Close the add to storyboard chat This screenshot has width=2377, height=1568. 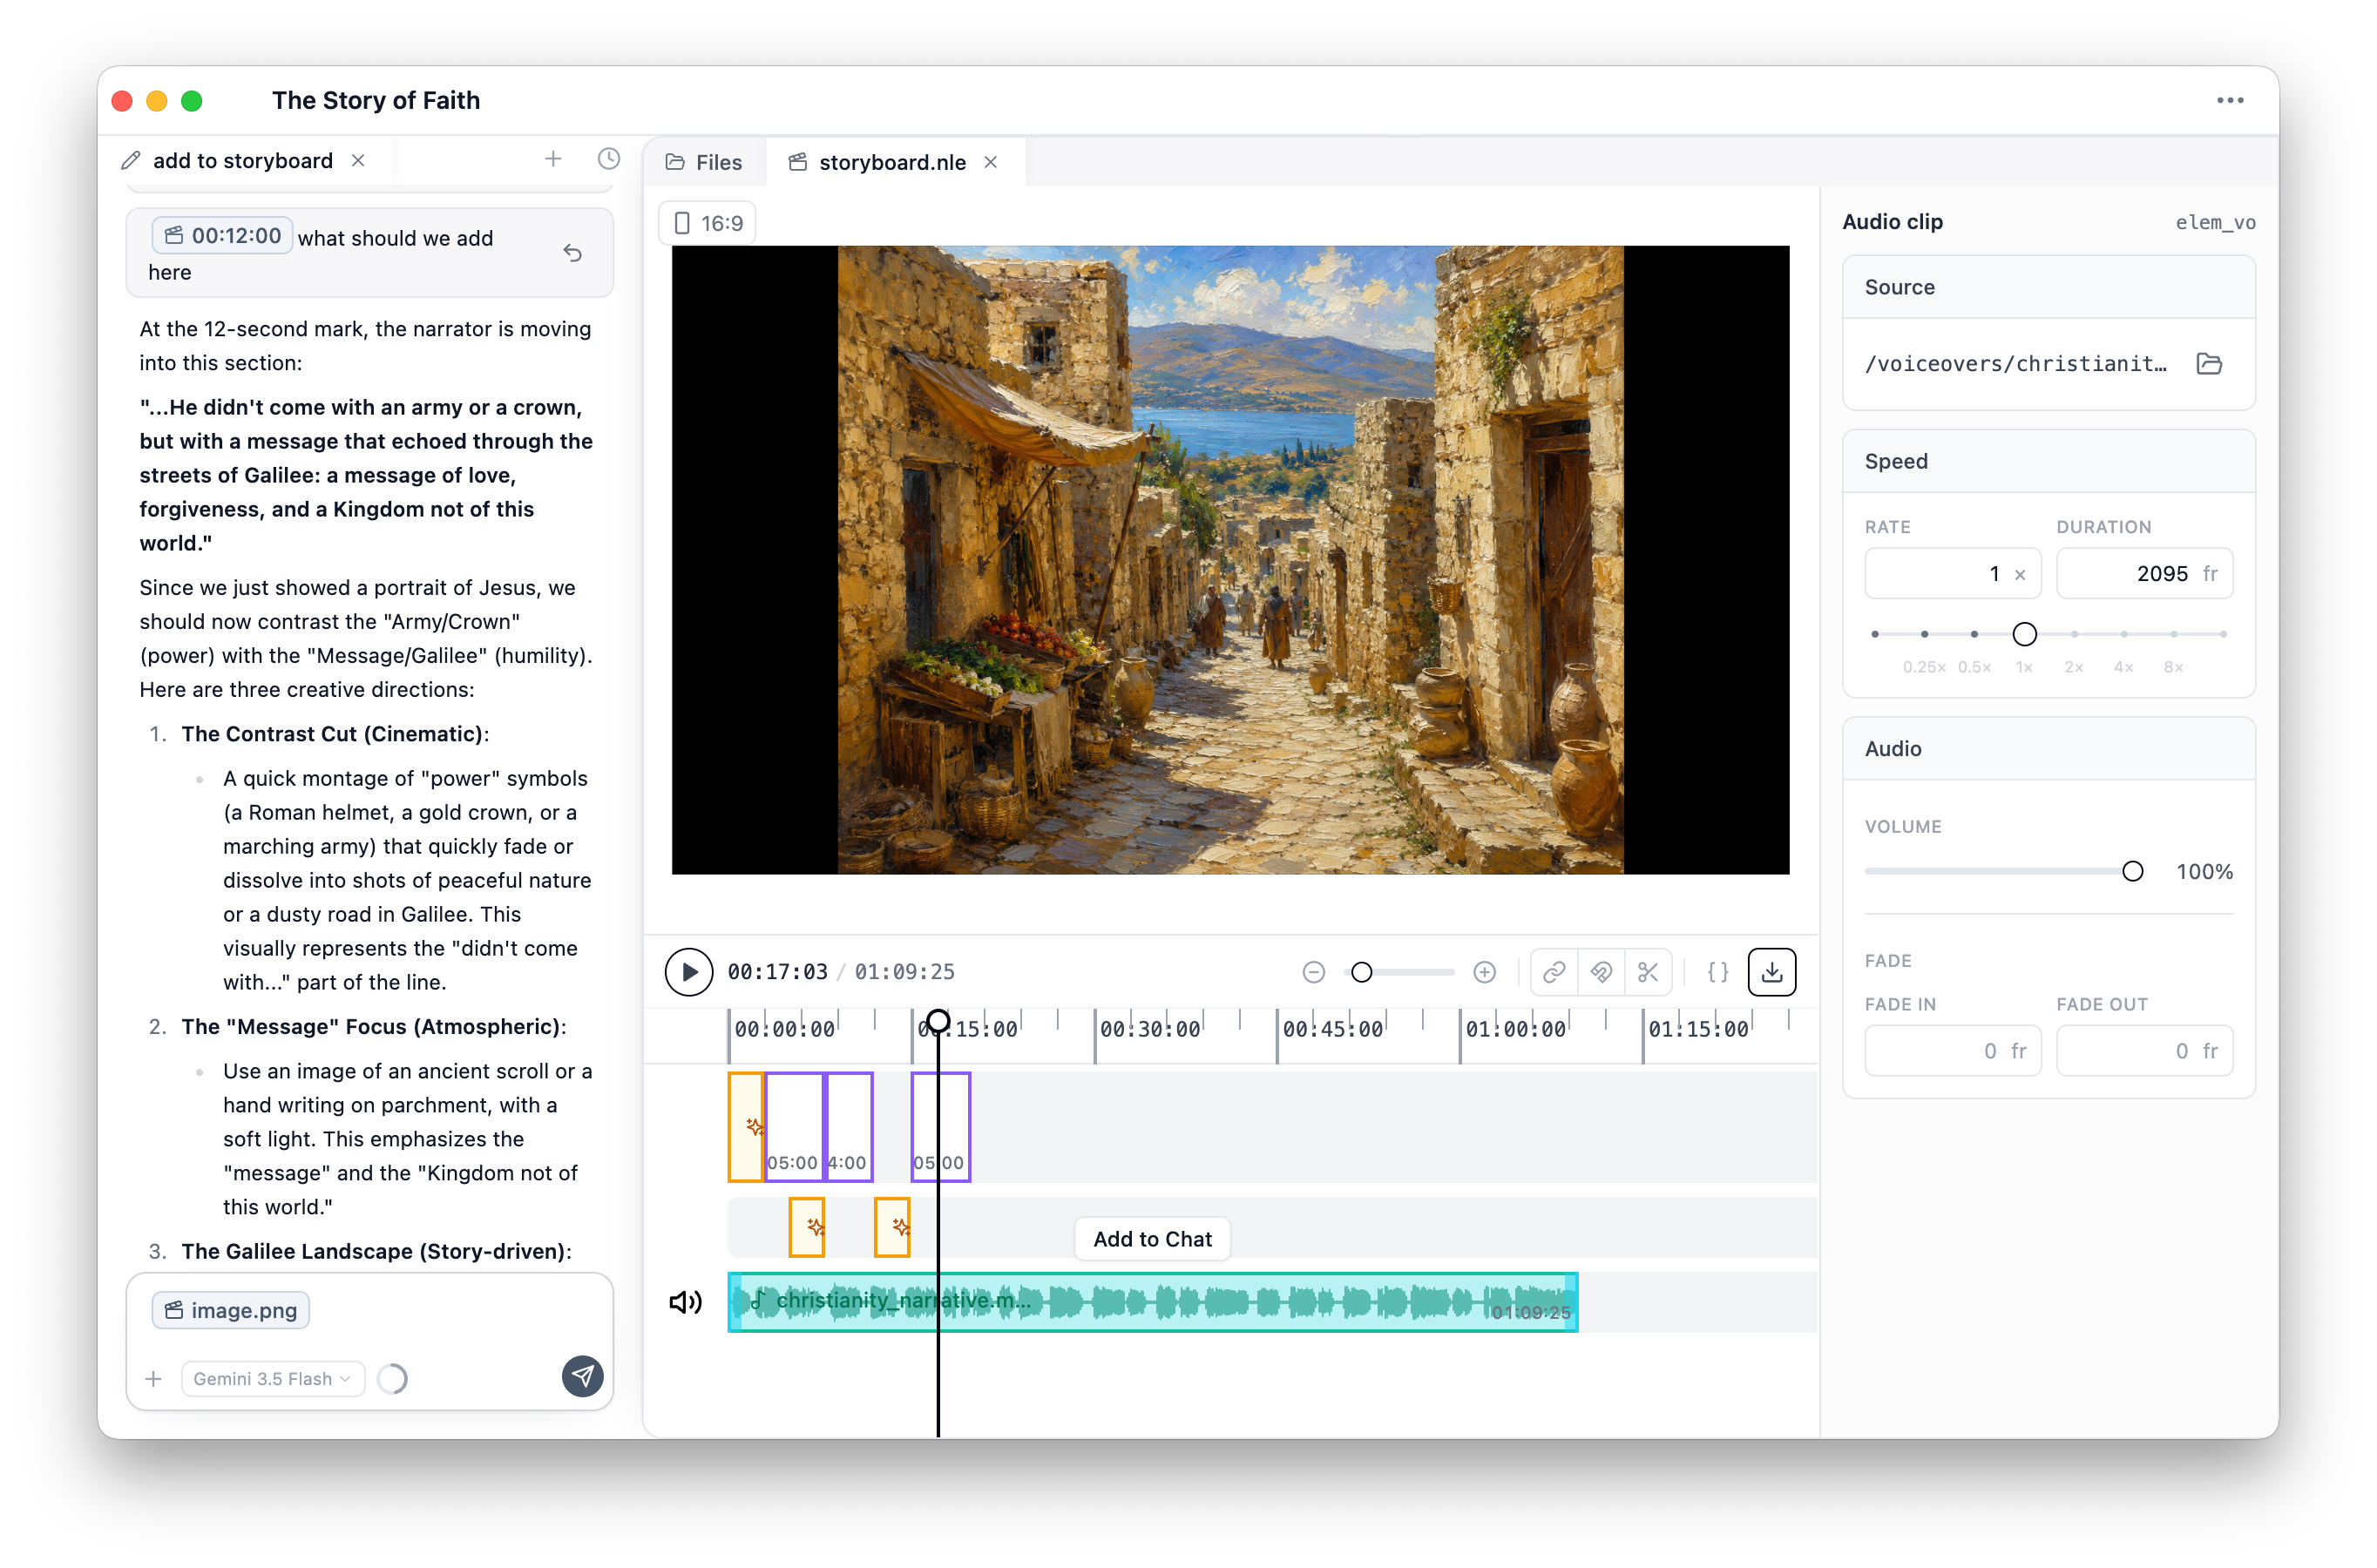(x=358, y=161)
